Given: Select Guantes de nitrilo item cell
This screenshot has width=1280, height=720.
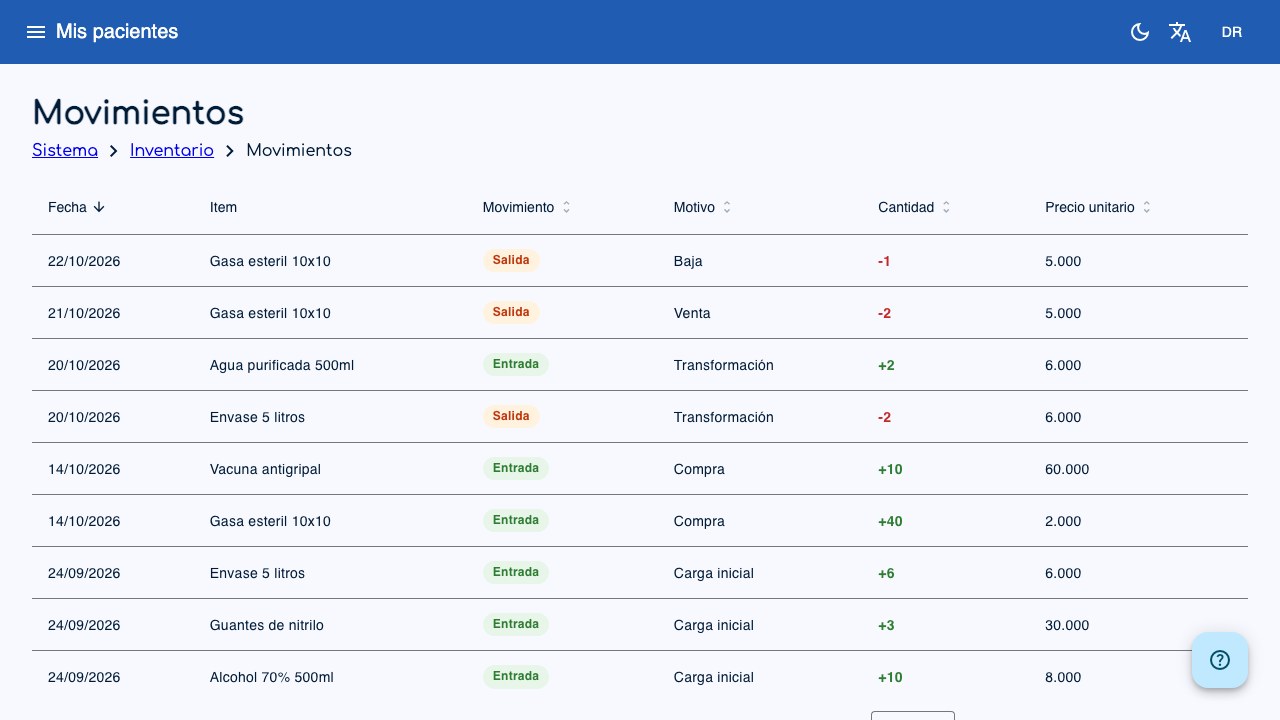Looking at the screenshot, I should (x=267, y=625).
